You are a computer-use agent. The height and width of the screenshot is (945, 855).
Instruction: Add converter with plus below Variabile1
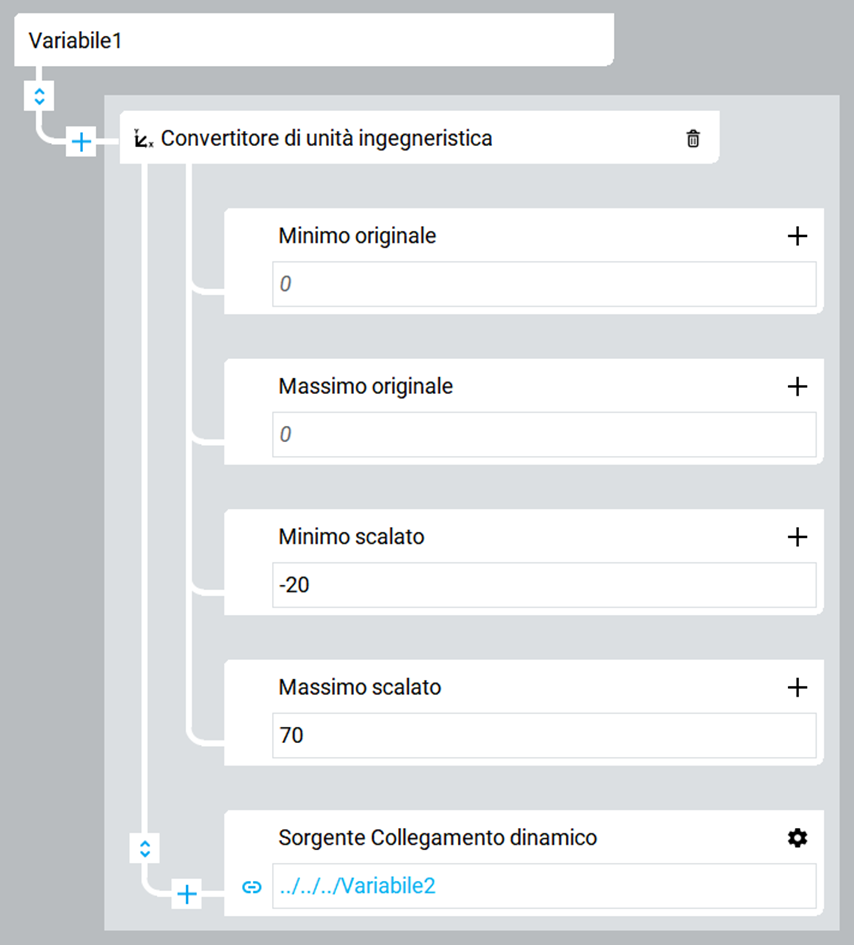[81, 142]
